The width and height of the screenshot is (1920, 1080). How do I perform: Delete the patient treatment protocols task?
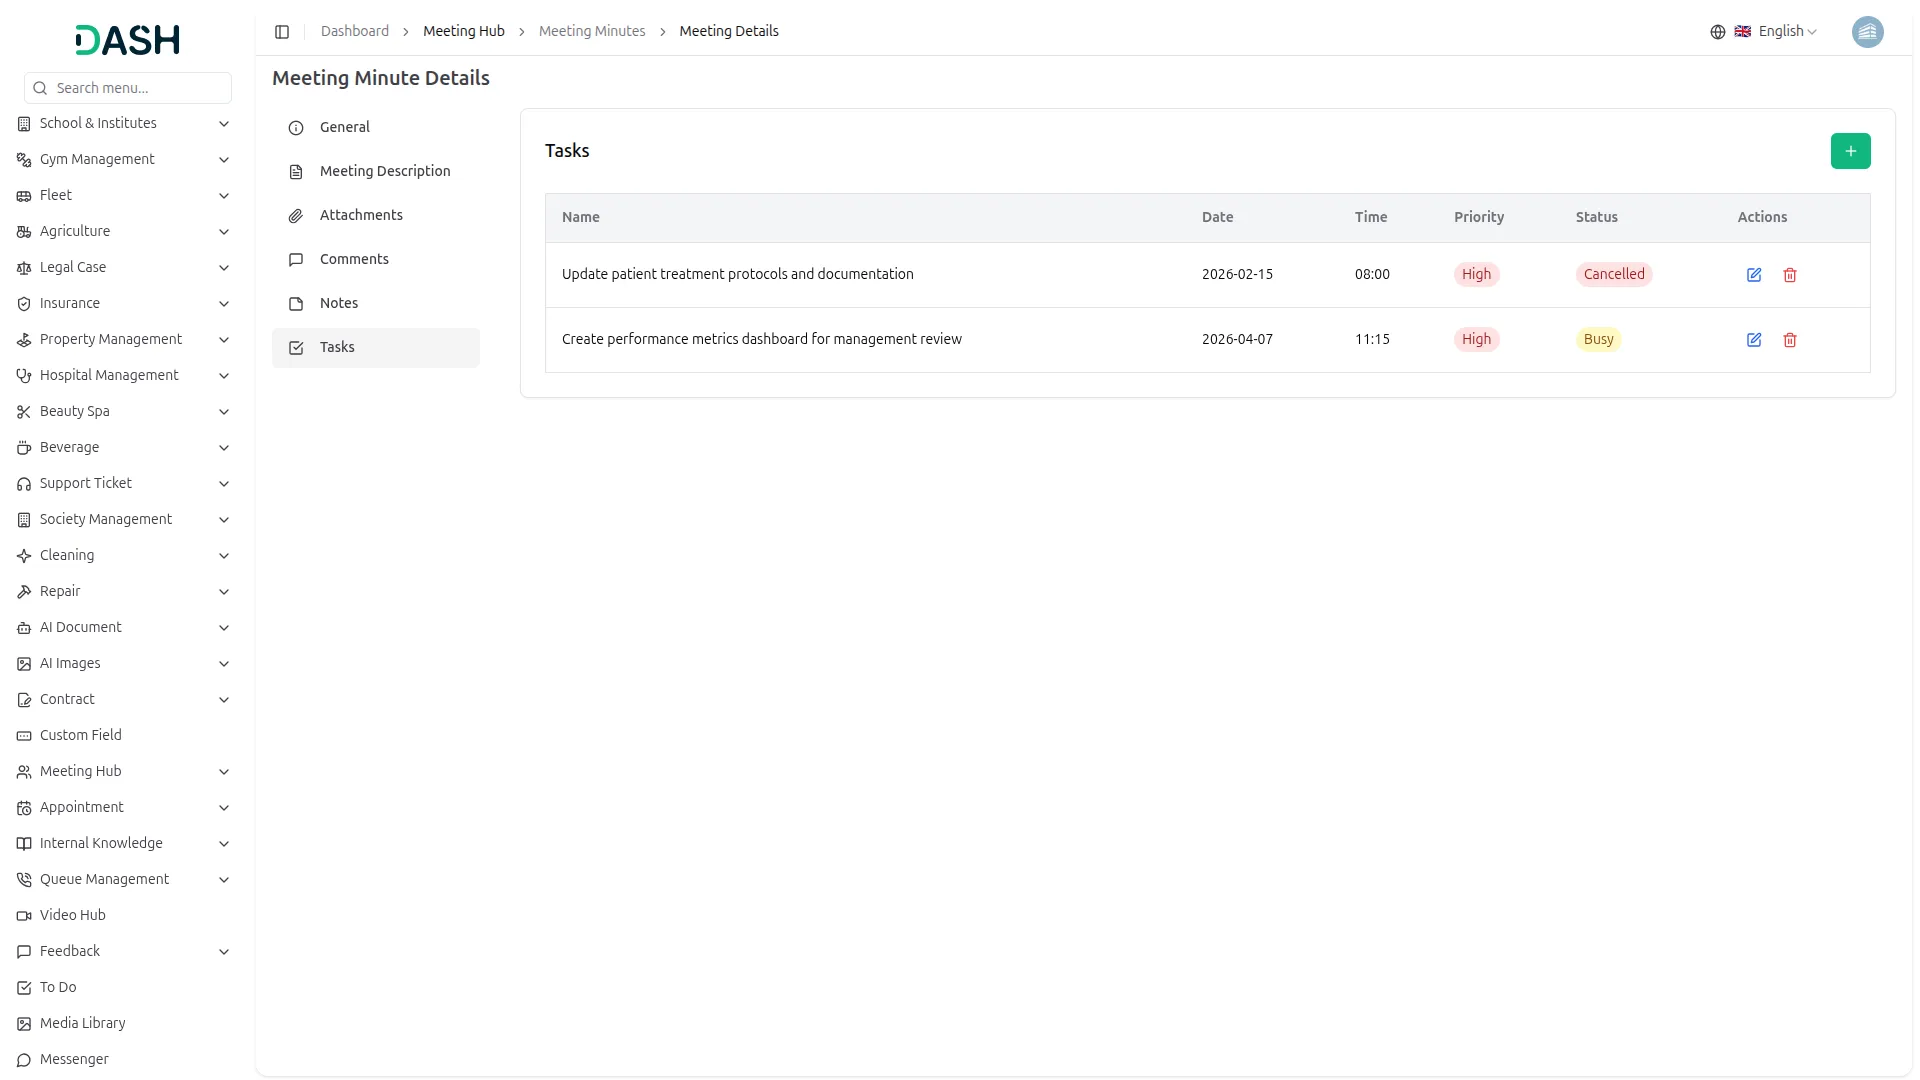click(1789, 275)
